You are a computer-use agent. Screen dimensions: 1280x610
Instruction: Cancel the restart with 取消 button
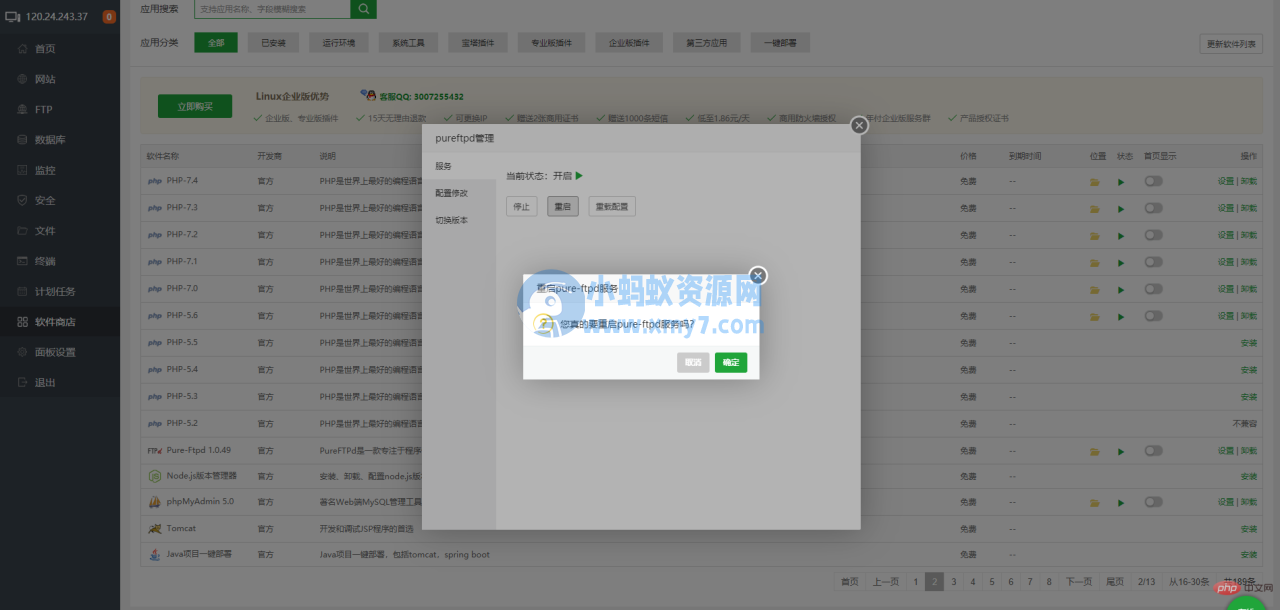(x=693, y=362)
